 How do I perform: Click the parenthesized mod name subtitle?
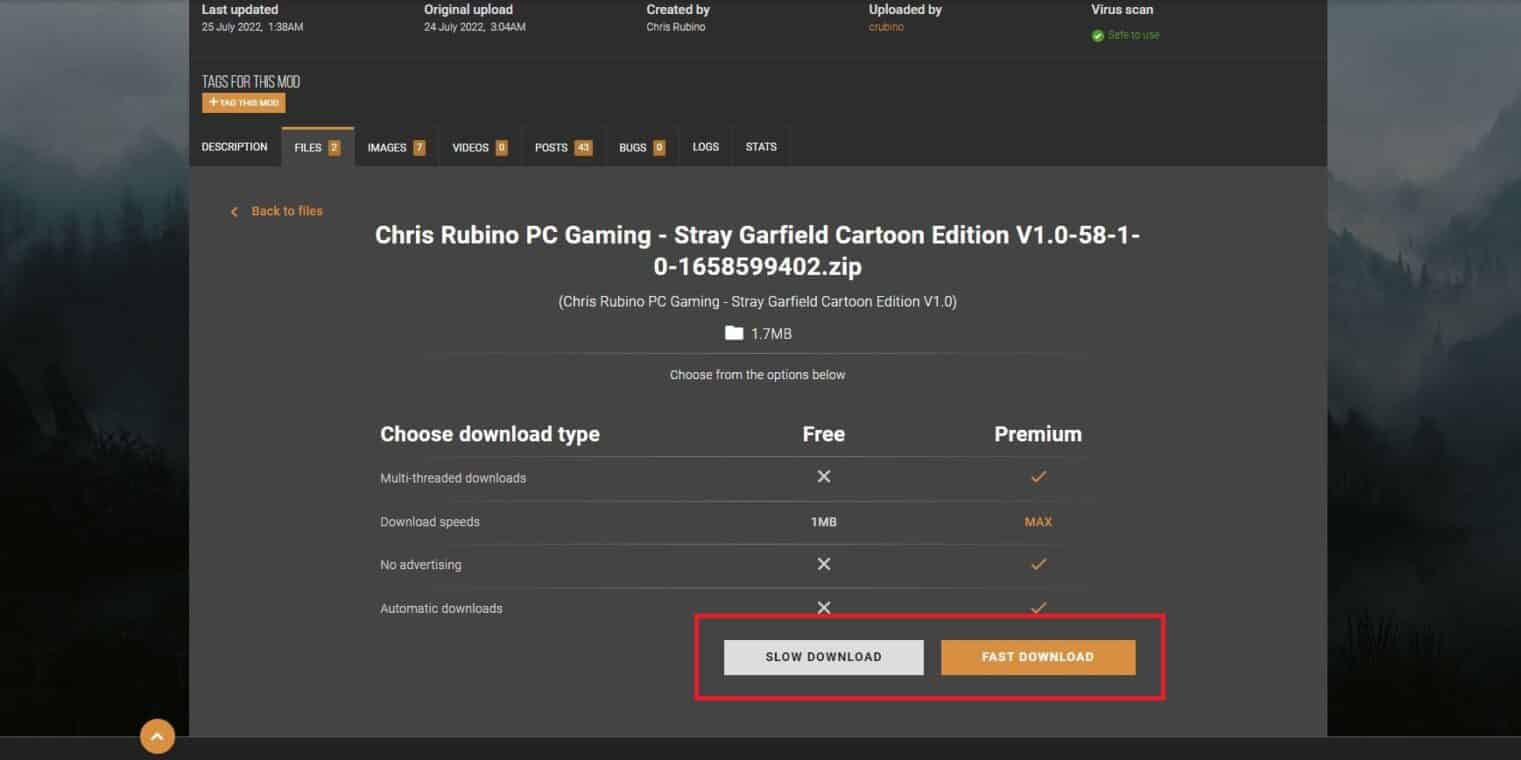(x=757, y=301)
